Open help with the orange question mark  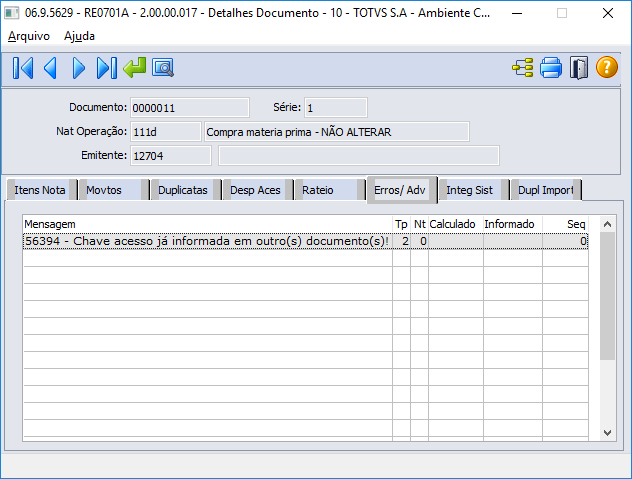[607, 67]
